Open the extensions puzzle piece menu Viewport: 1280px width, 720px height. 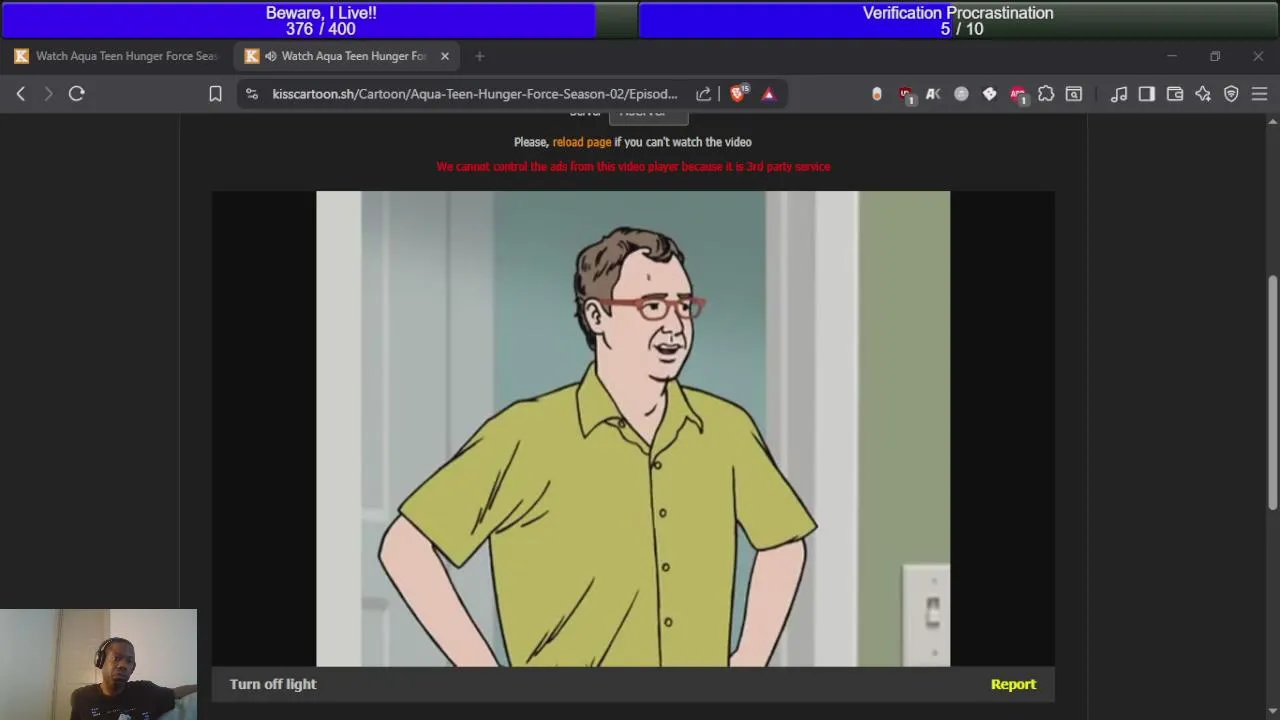click(1046, 94)
